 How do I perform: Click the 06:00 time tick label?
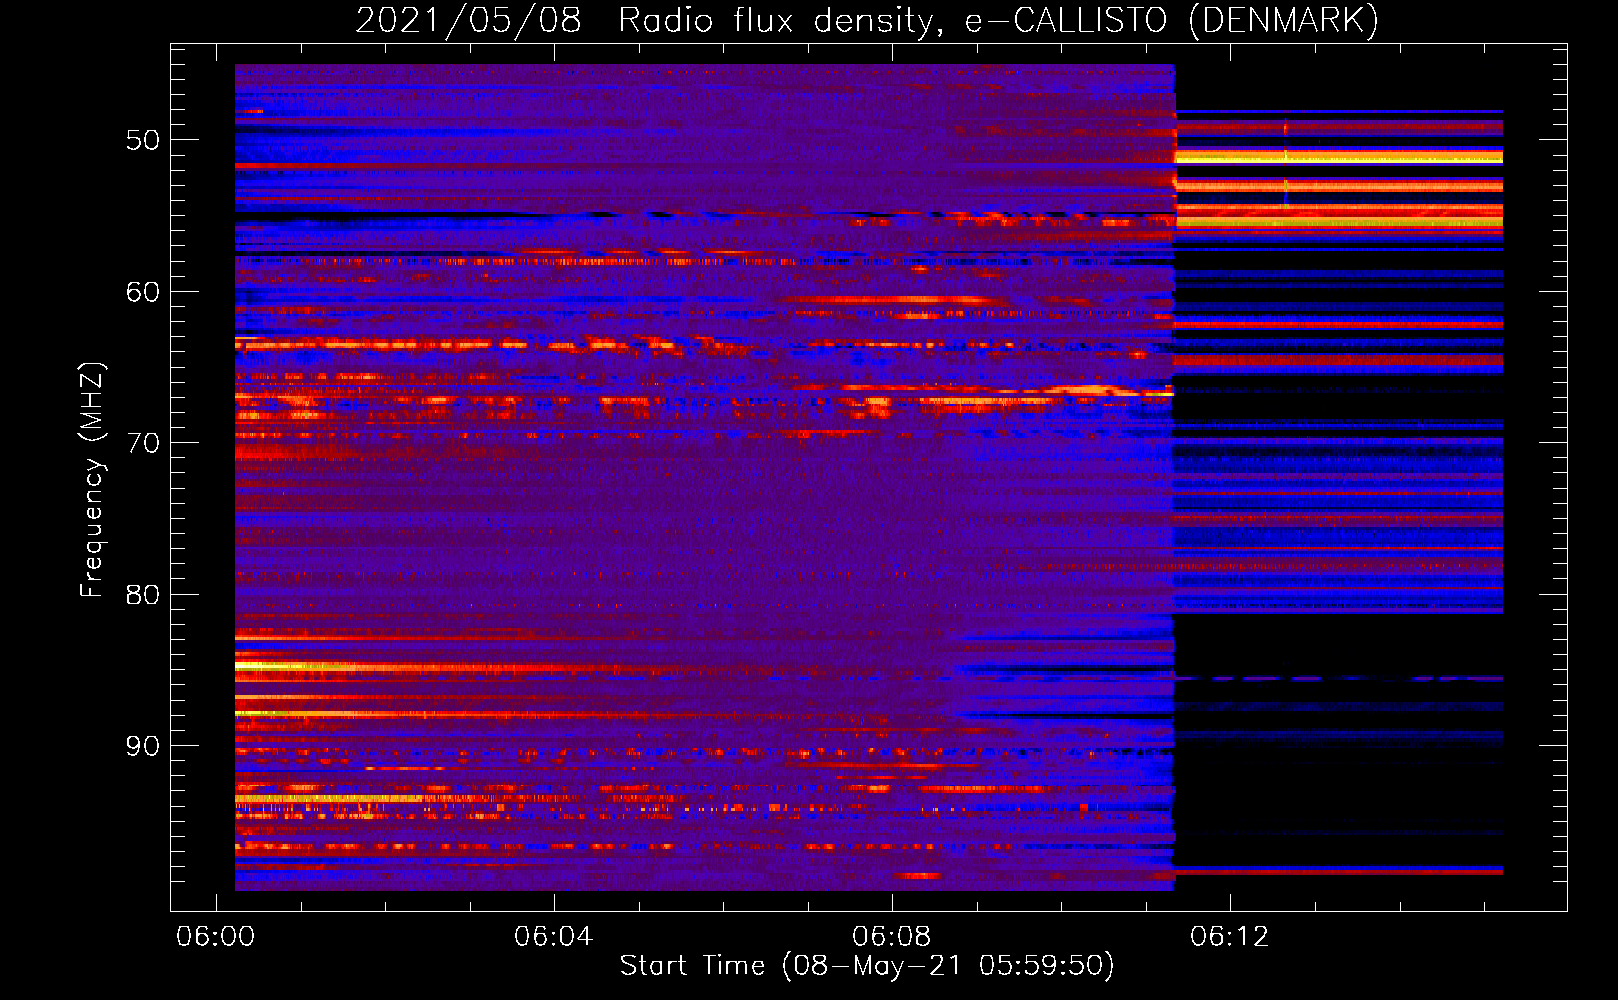click(215, 937)
